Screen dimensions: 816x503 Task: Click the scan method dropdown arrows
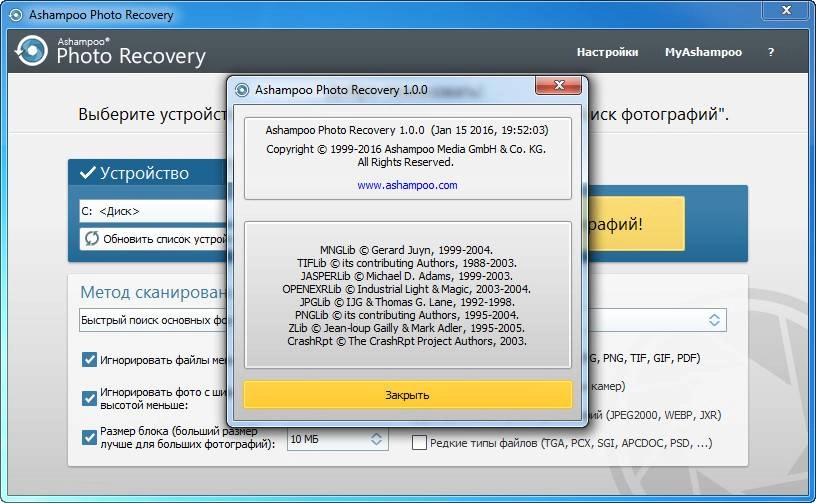pyautogui.click(x=714, y=320)
